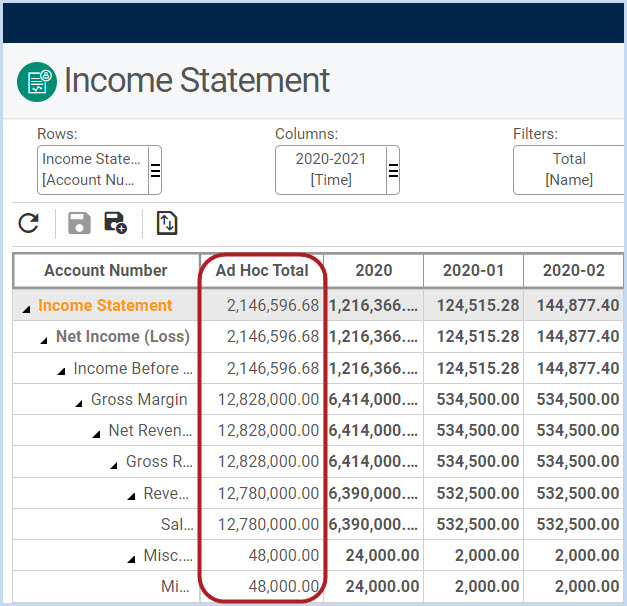Click the Ad Hoc Total column header
The width and height of the screenshot is (627, 606).
tap(262, 270)
